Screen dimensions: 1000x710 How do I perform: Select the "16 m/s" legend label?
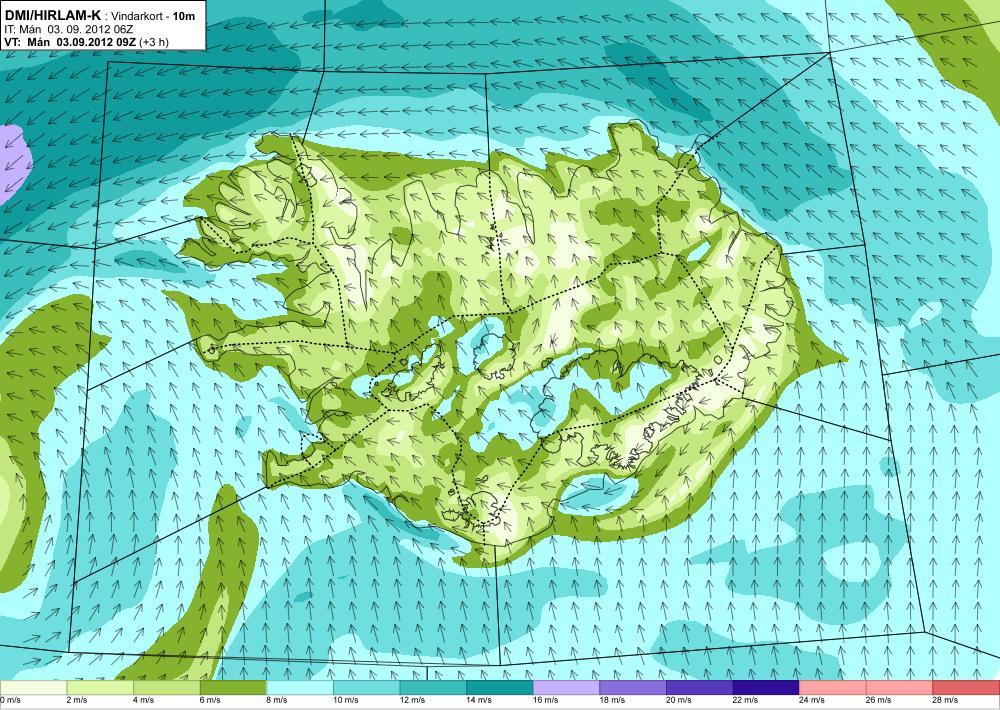(x=546, y=700)
